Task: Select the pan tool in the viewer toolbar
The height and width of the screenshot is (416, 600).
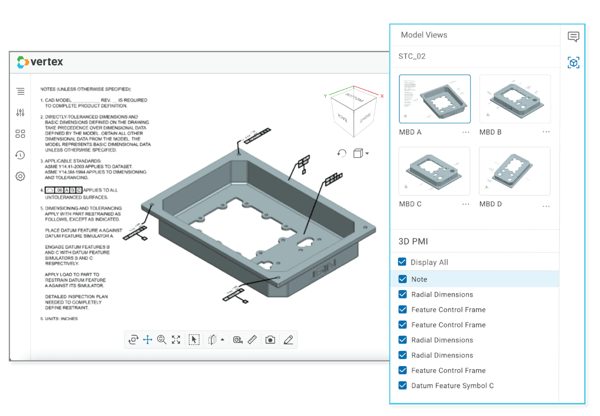Action: 147,339
